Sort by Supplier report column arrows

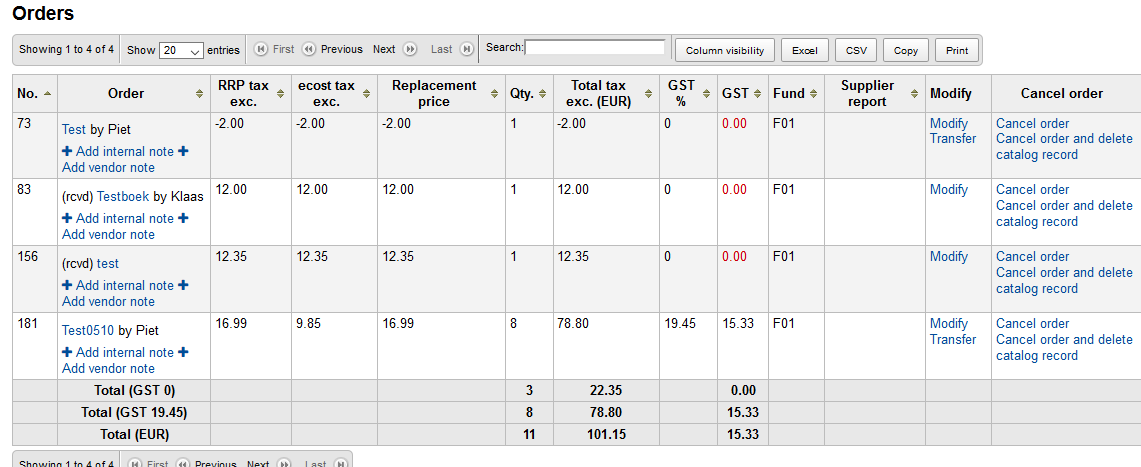pyautogui.click(x=914, y=94)
